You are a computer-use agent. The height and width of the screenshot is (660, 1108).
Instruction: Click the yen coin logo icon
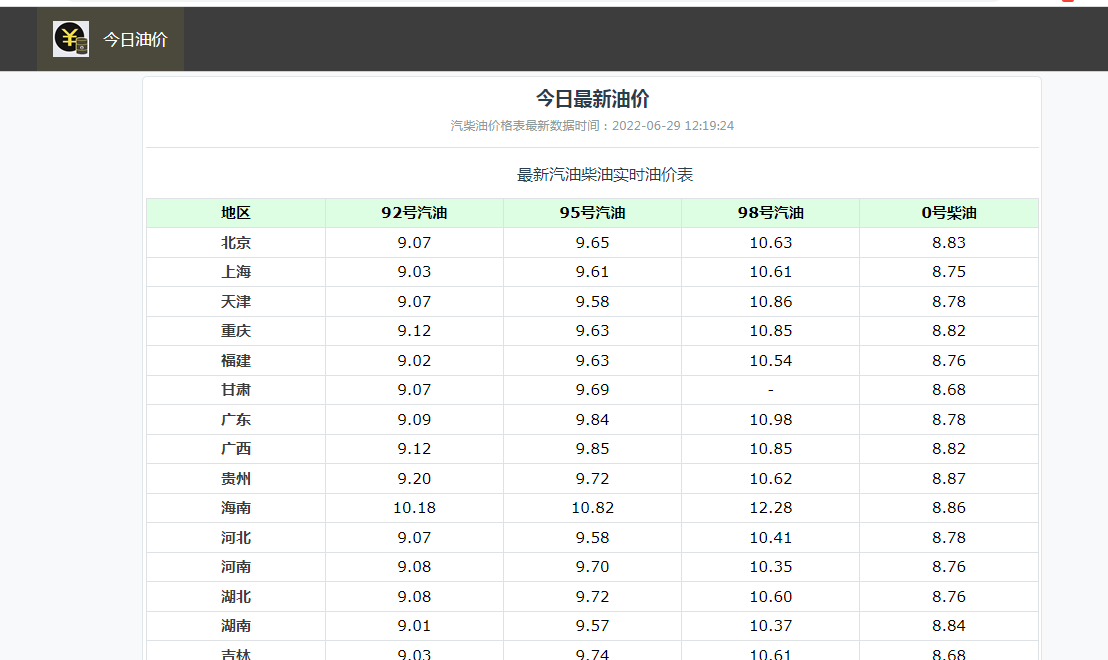(71, 39)
